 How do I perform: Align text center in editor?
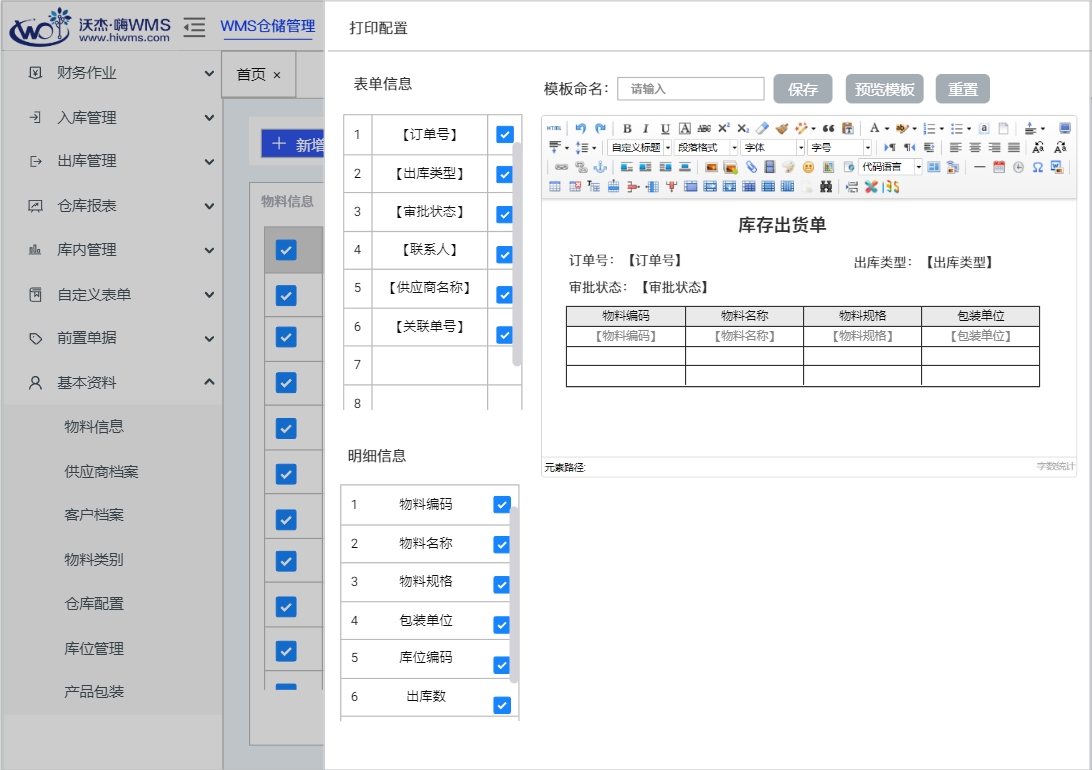975,148
